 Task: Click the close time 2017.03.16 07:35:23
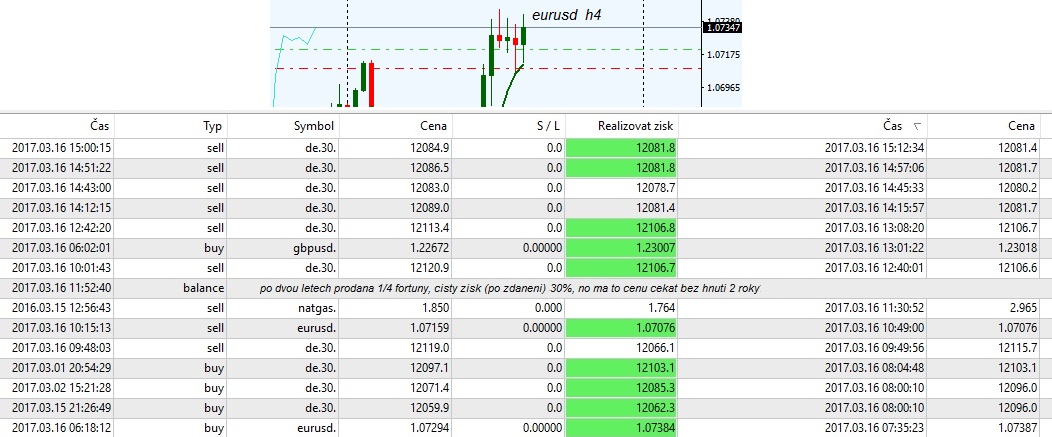(874, 428)
